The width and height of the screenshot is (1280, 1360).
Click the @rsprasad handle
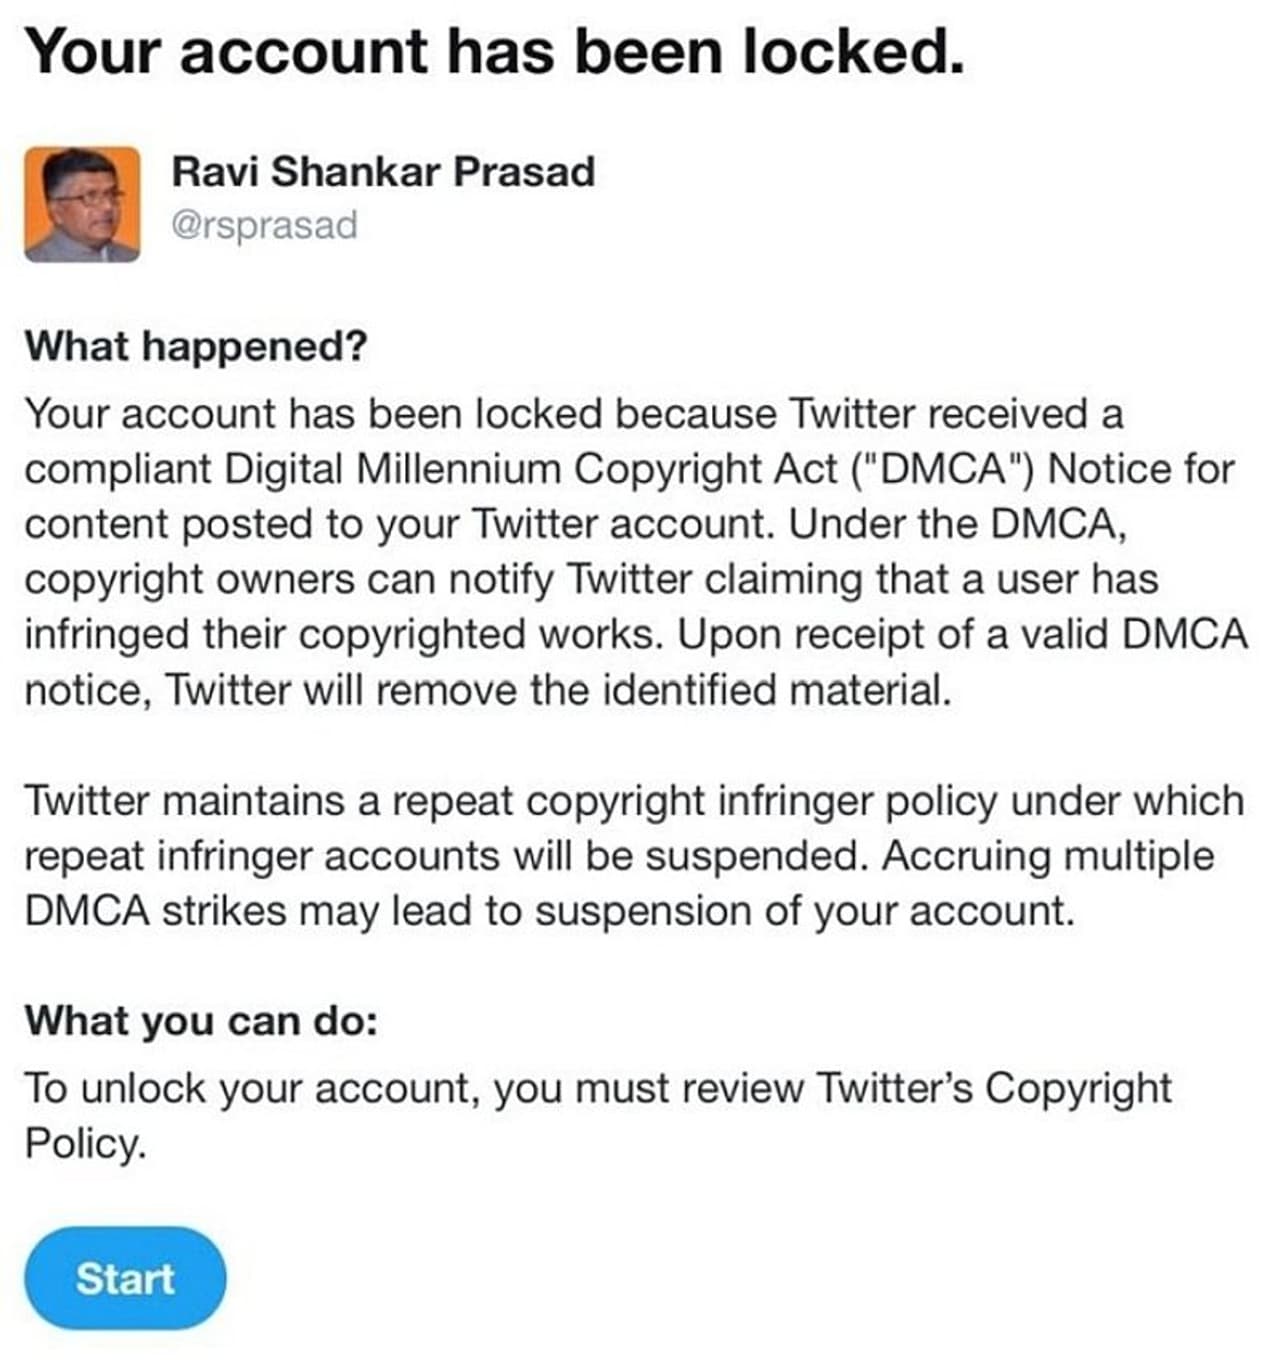tap(264, 225)
